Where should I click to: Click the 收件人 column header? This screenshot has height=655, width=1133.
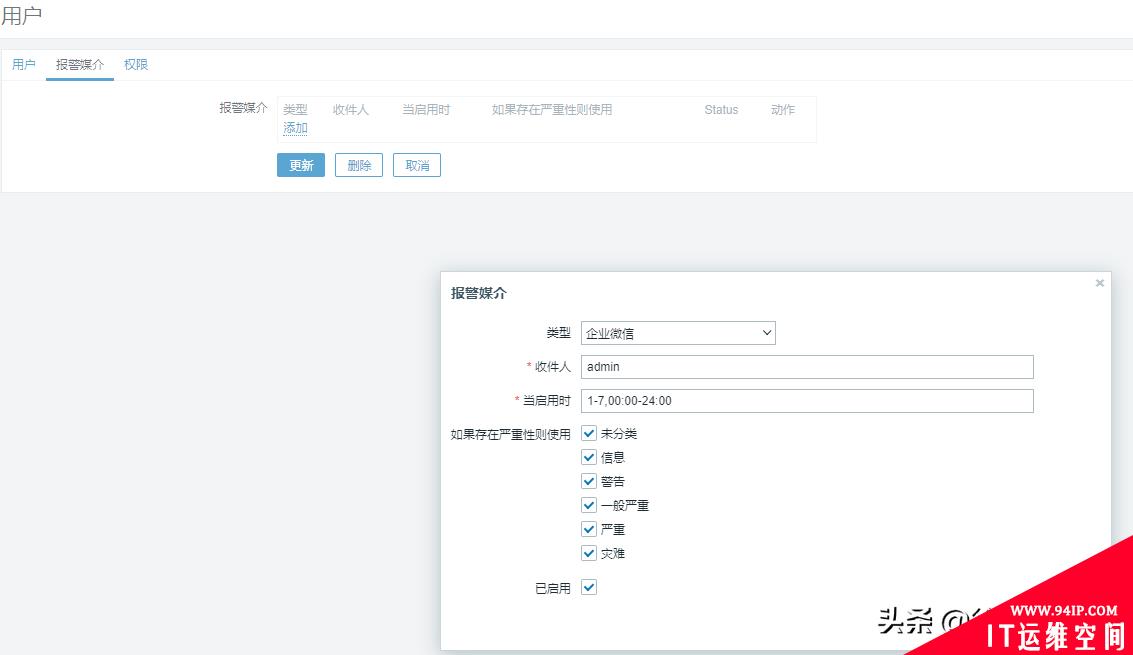(x=350, y=109)
